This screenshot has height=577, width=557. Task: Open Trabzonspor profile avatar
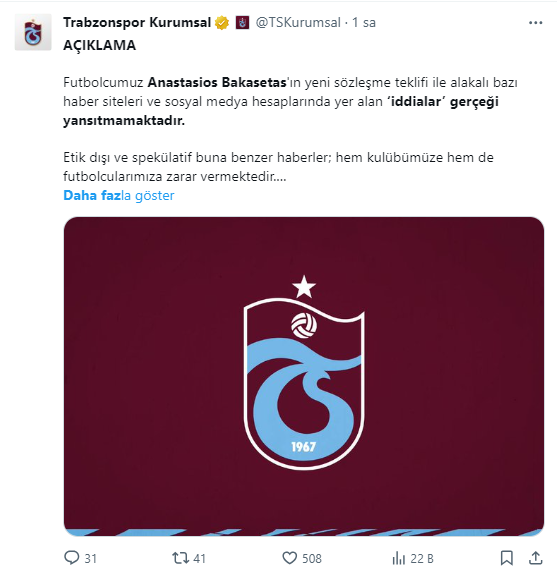33,32
